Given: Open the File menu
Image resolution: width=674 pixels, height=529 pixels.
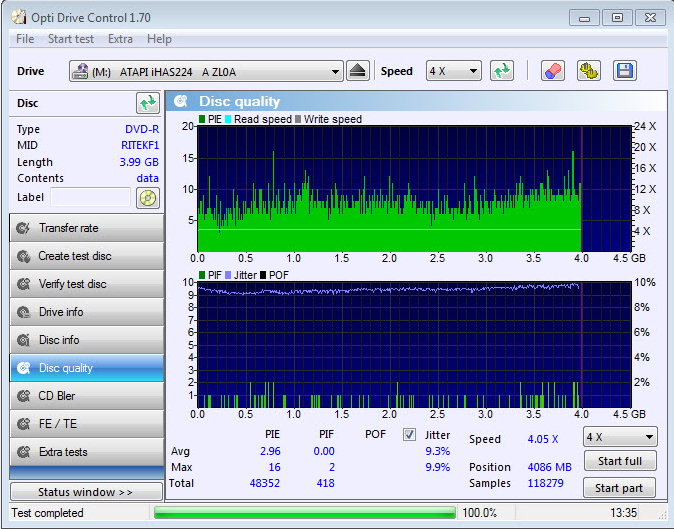Looking at the screenshot, I should (x=25, y=39).
